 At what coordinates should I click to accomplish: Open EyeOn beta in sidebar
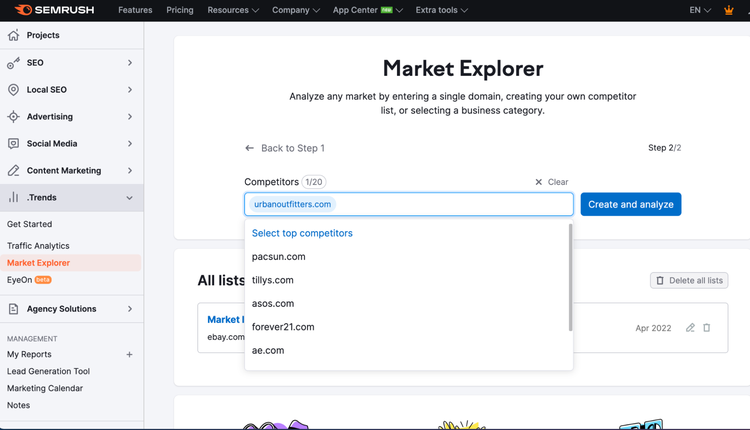29,280
